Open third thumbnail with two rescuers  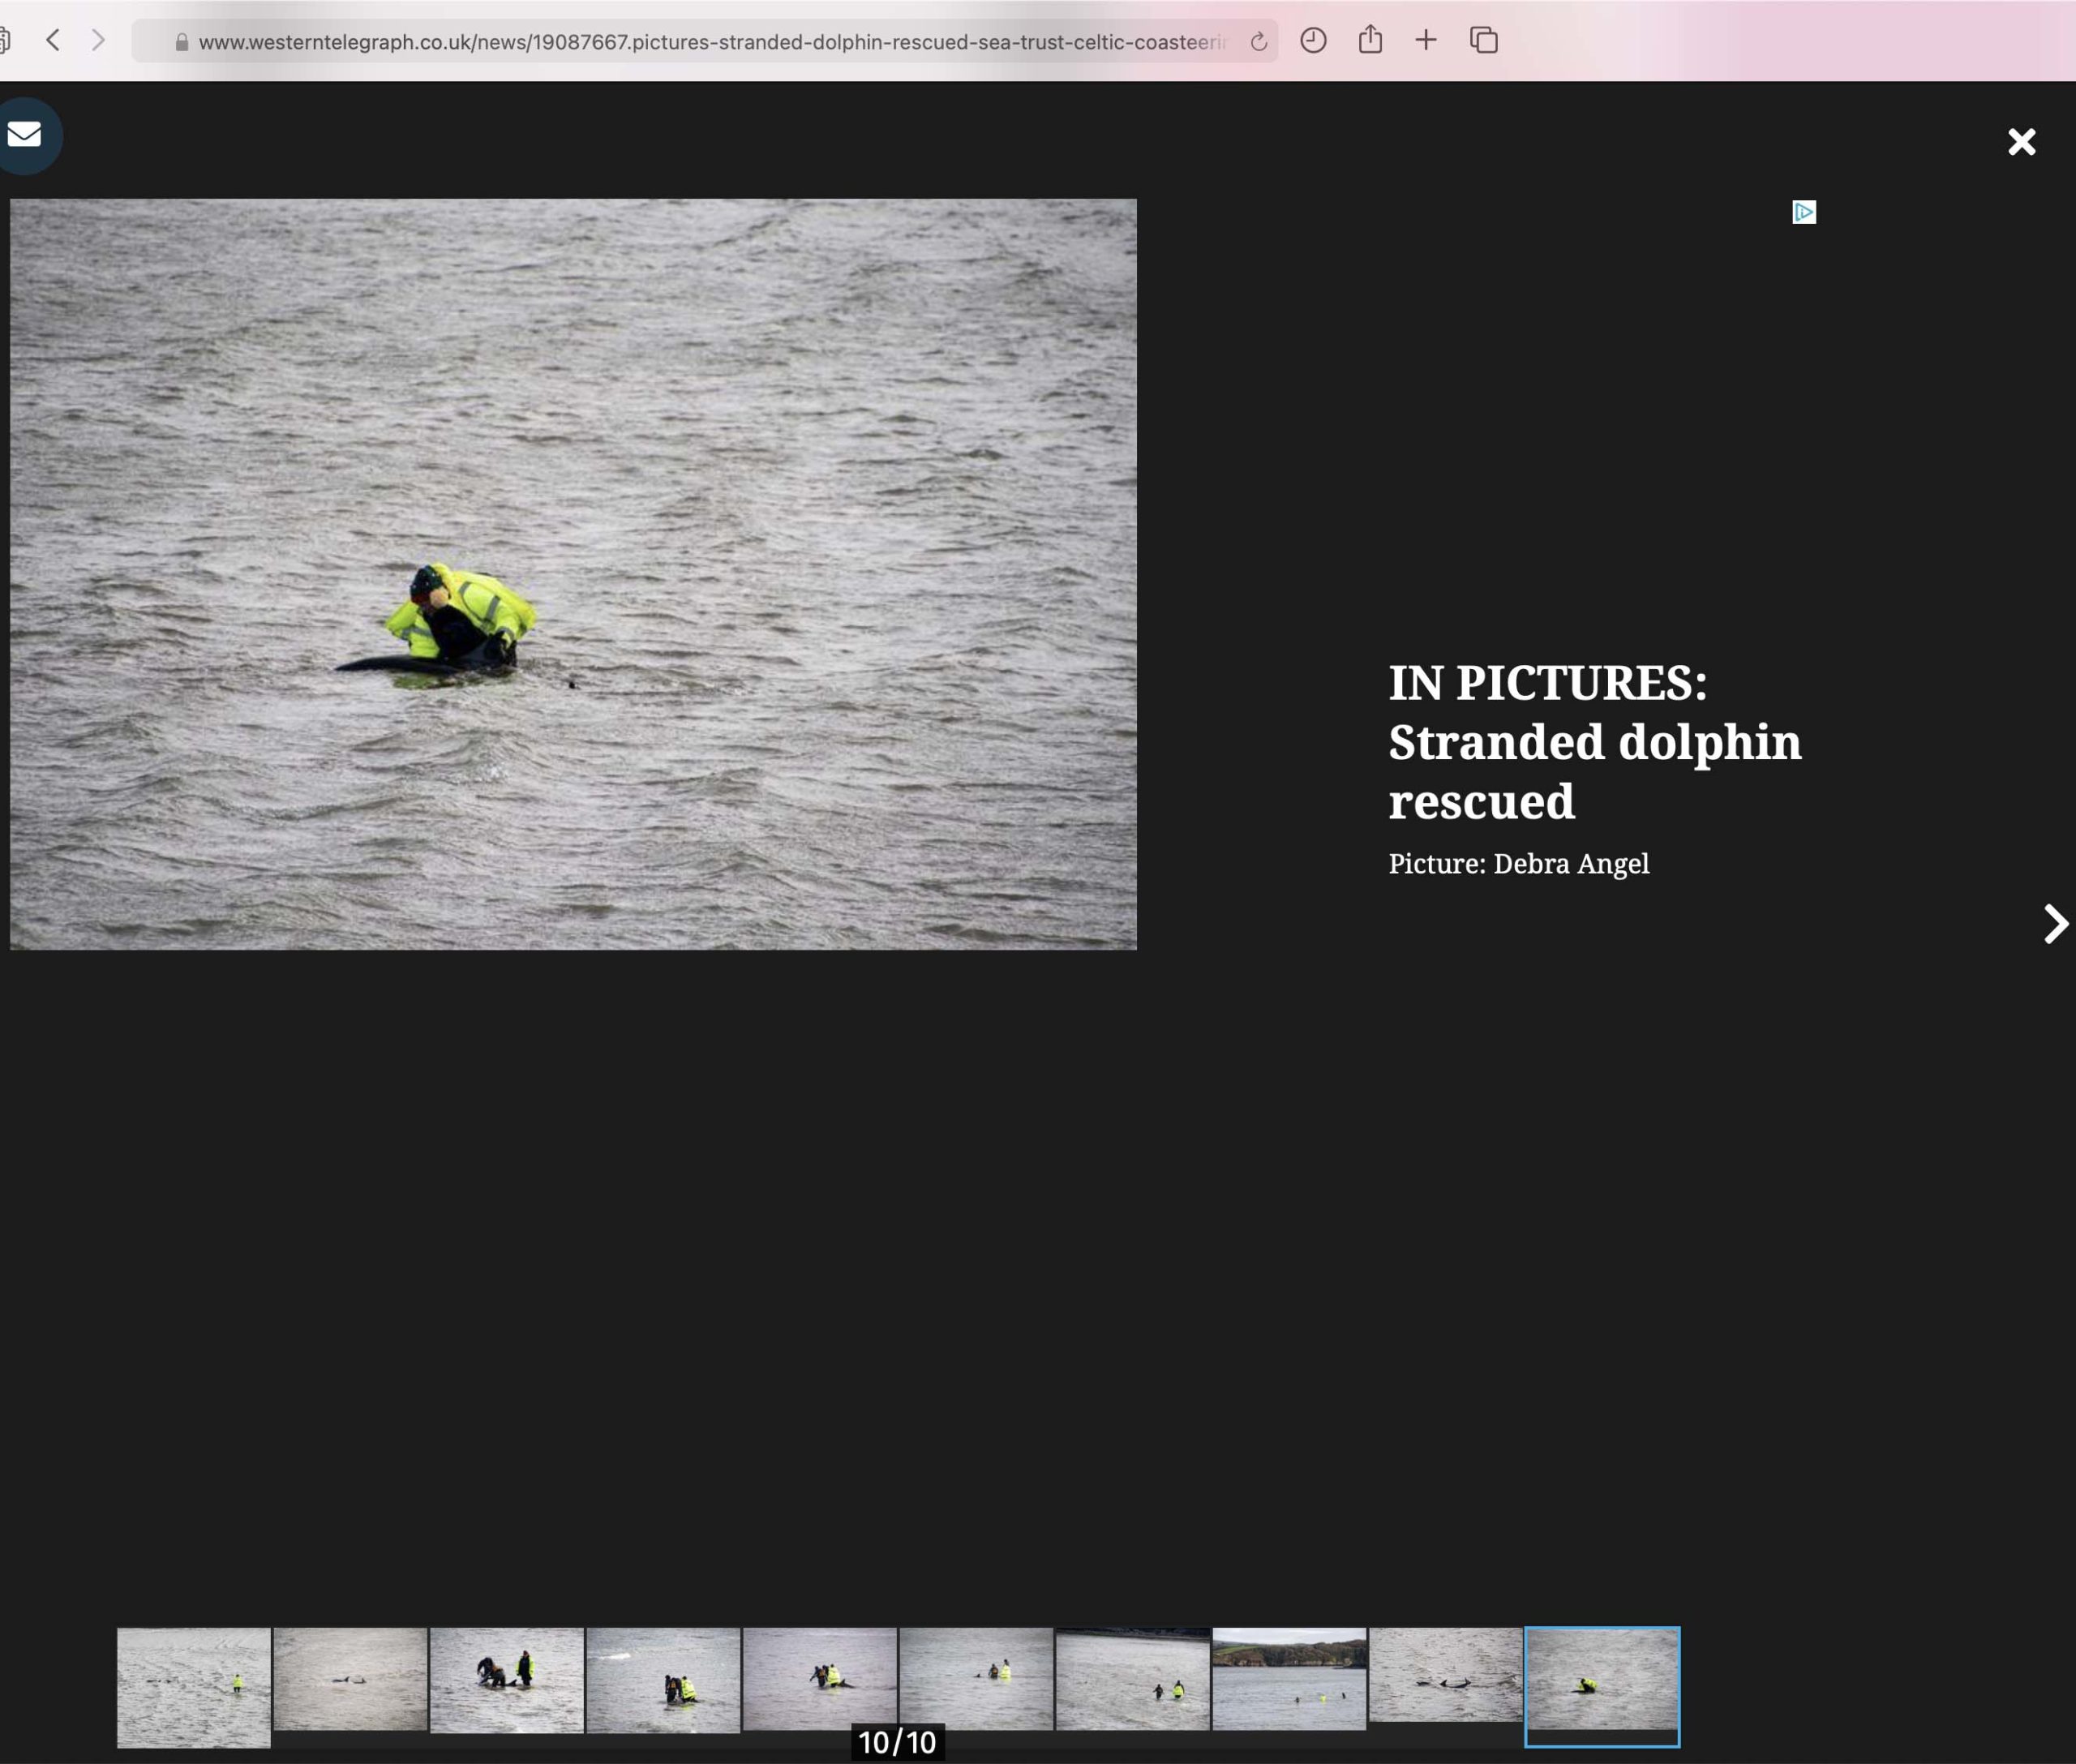[x=507, y=1680]
